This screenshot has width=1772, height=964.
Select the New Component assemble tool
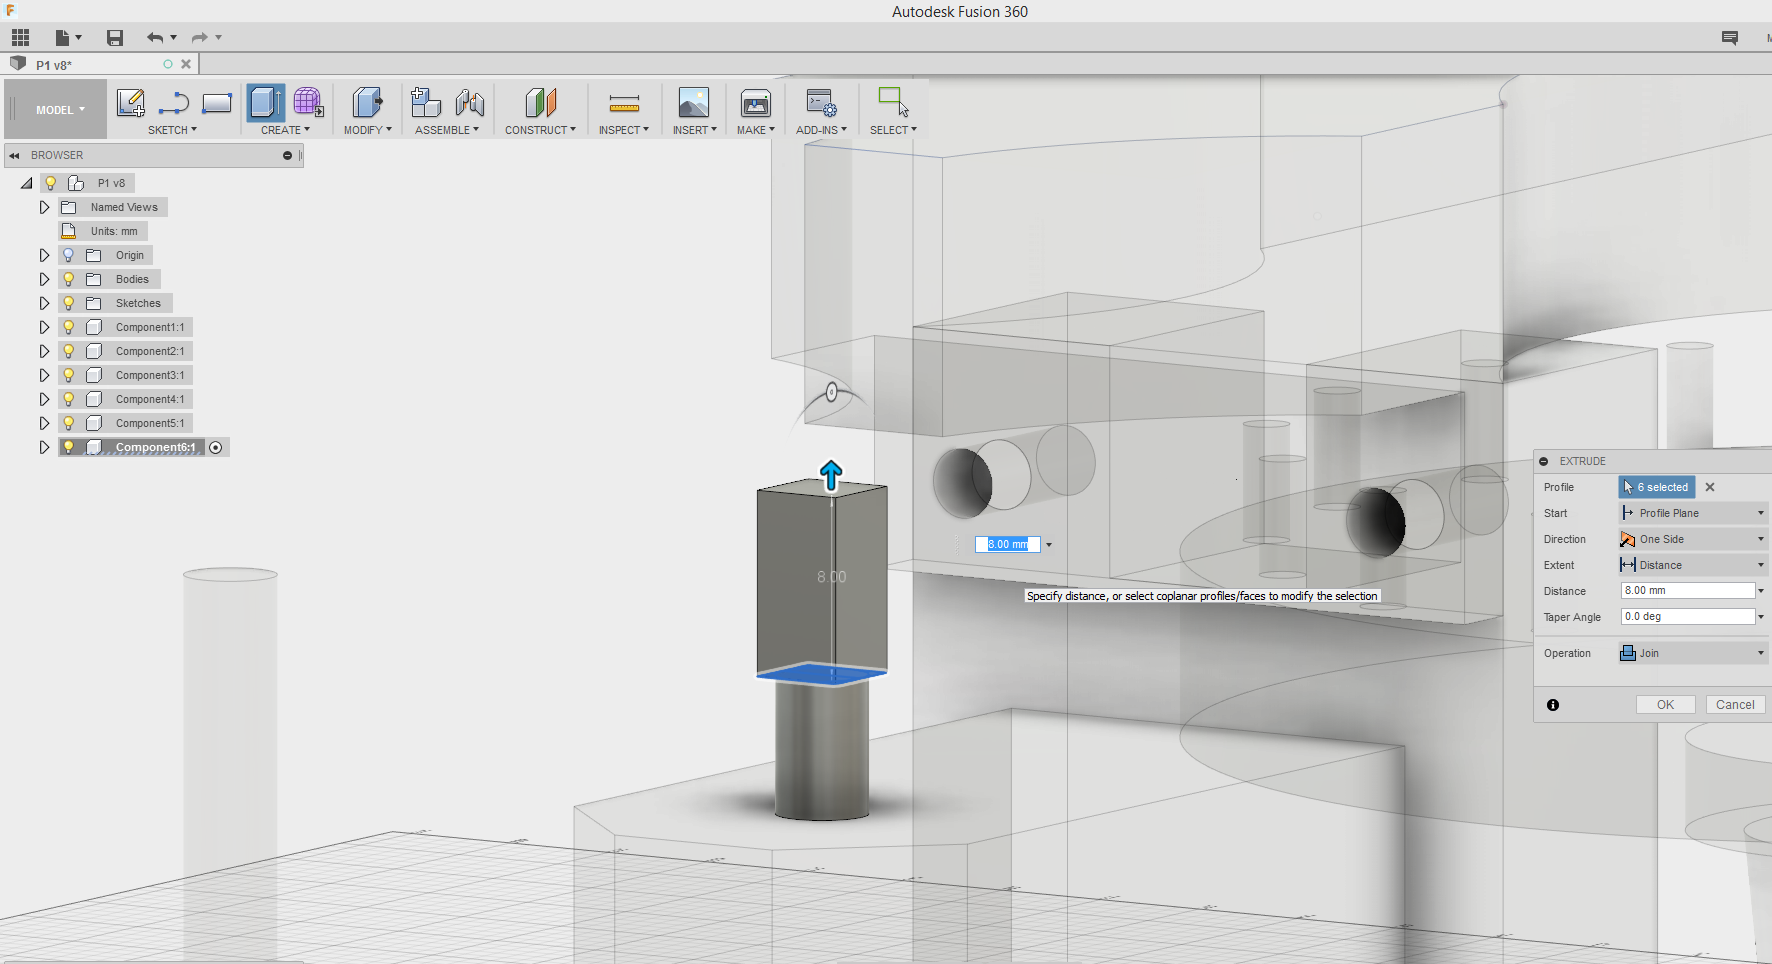click(x=426, y=102)
